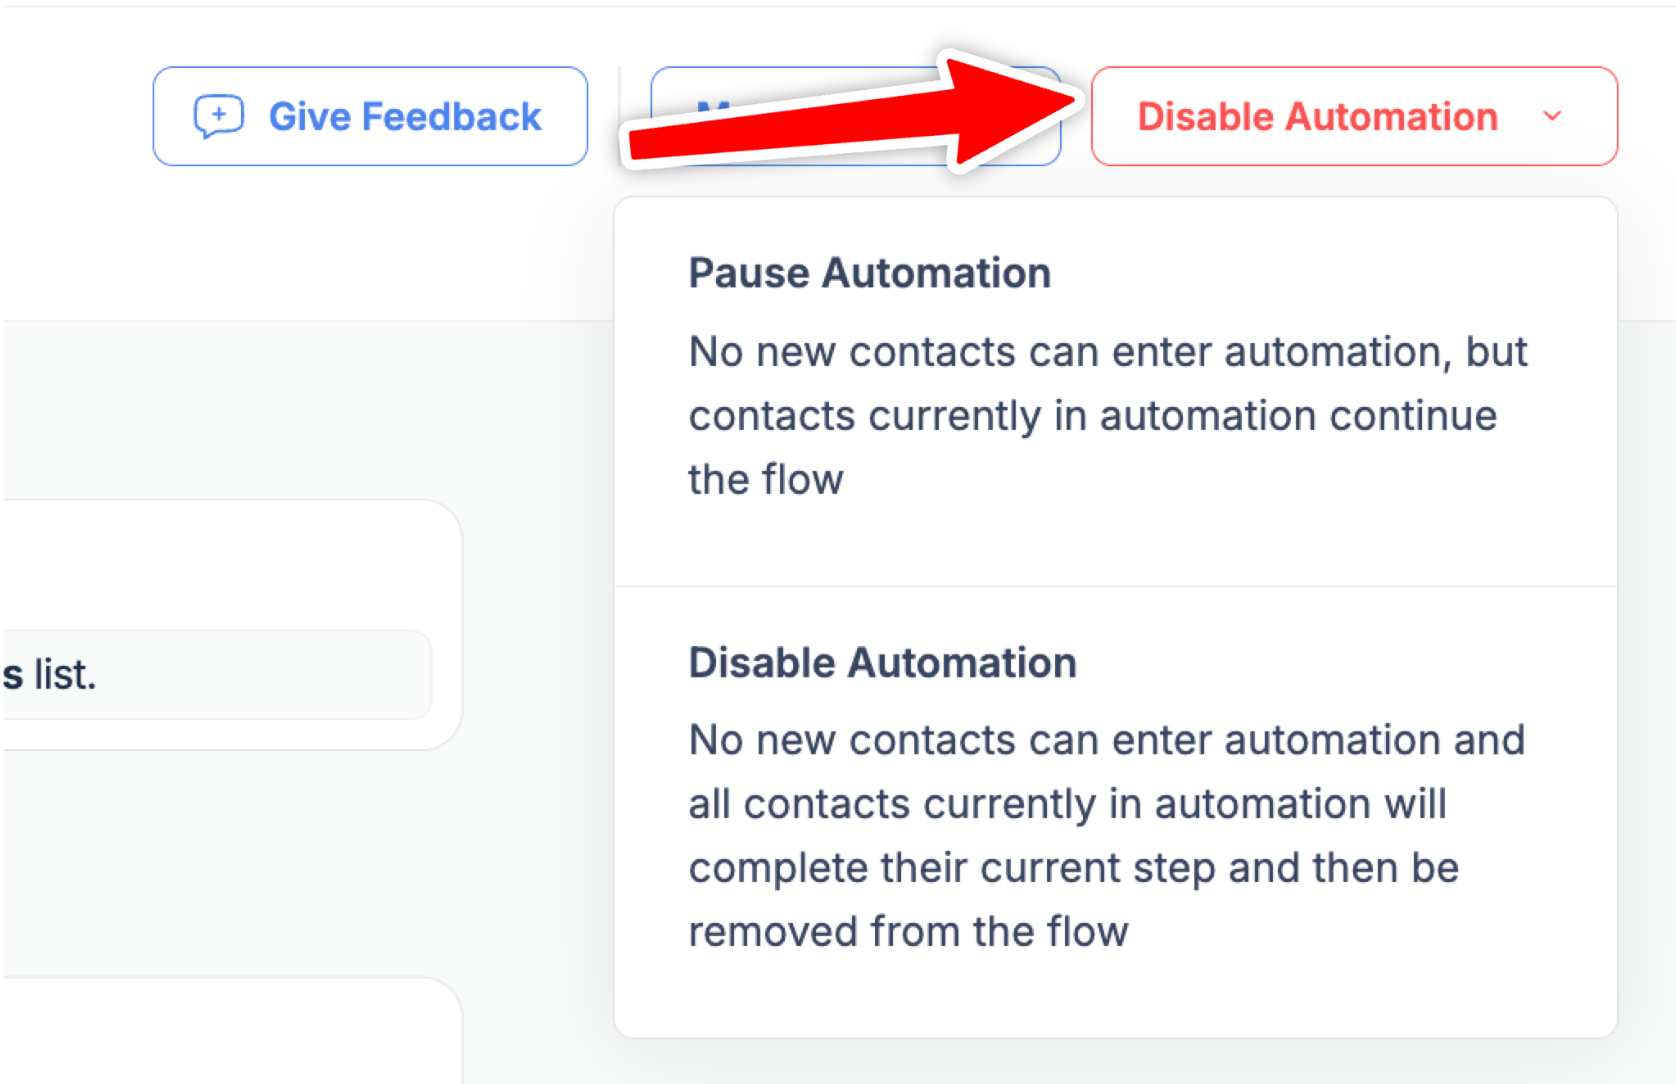Click the vertical divider right of Give Feedback
Image resolution: width=1676 pixels, height=1084 pixels.
[x=619, y=116]
